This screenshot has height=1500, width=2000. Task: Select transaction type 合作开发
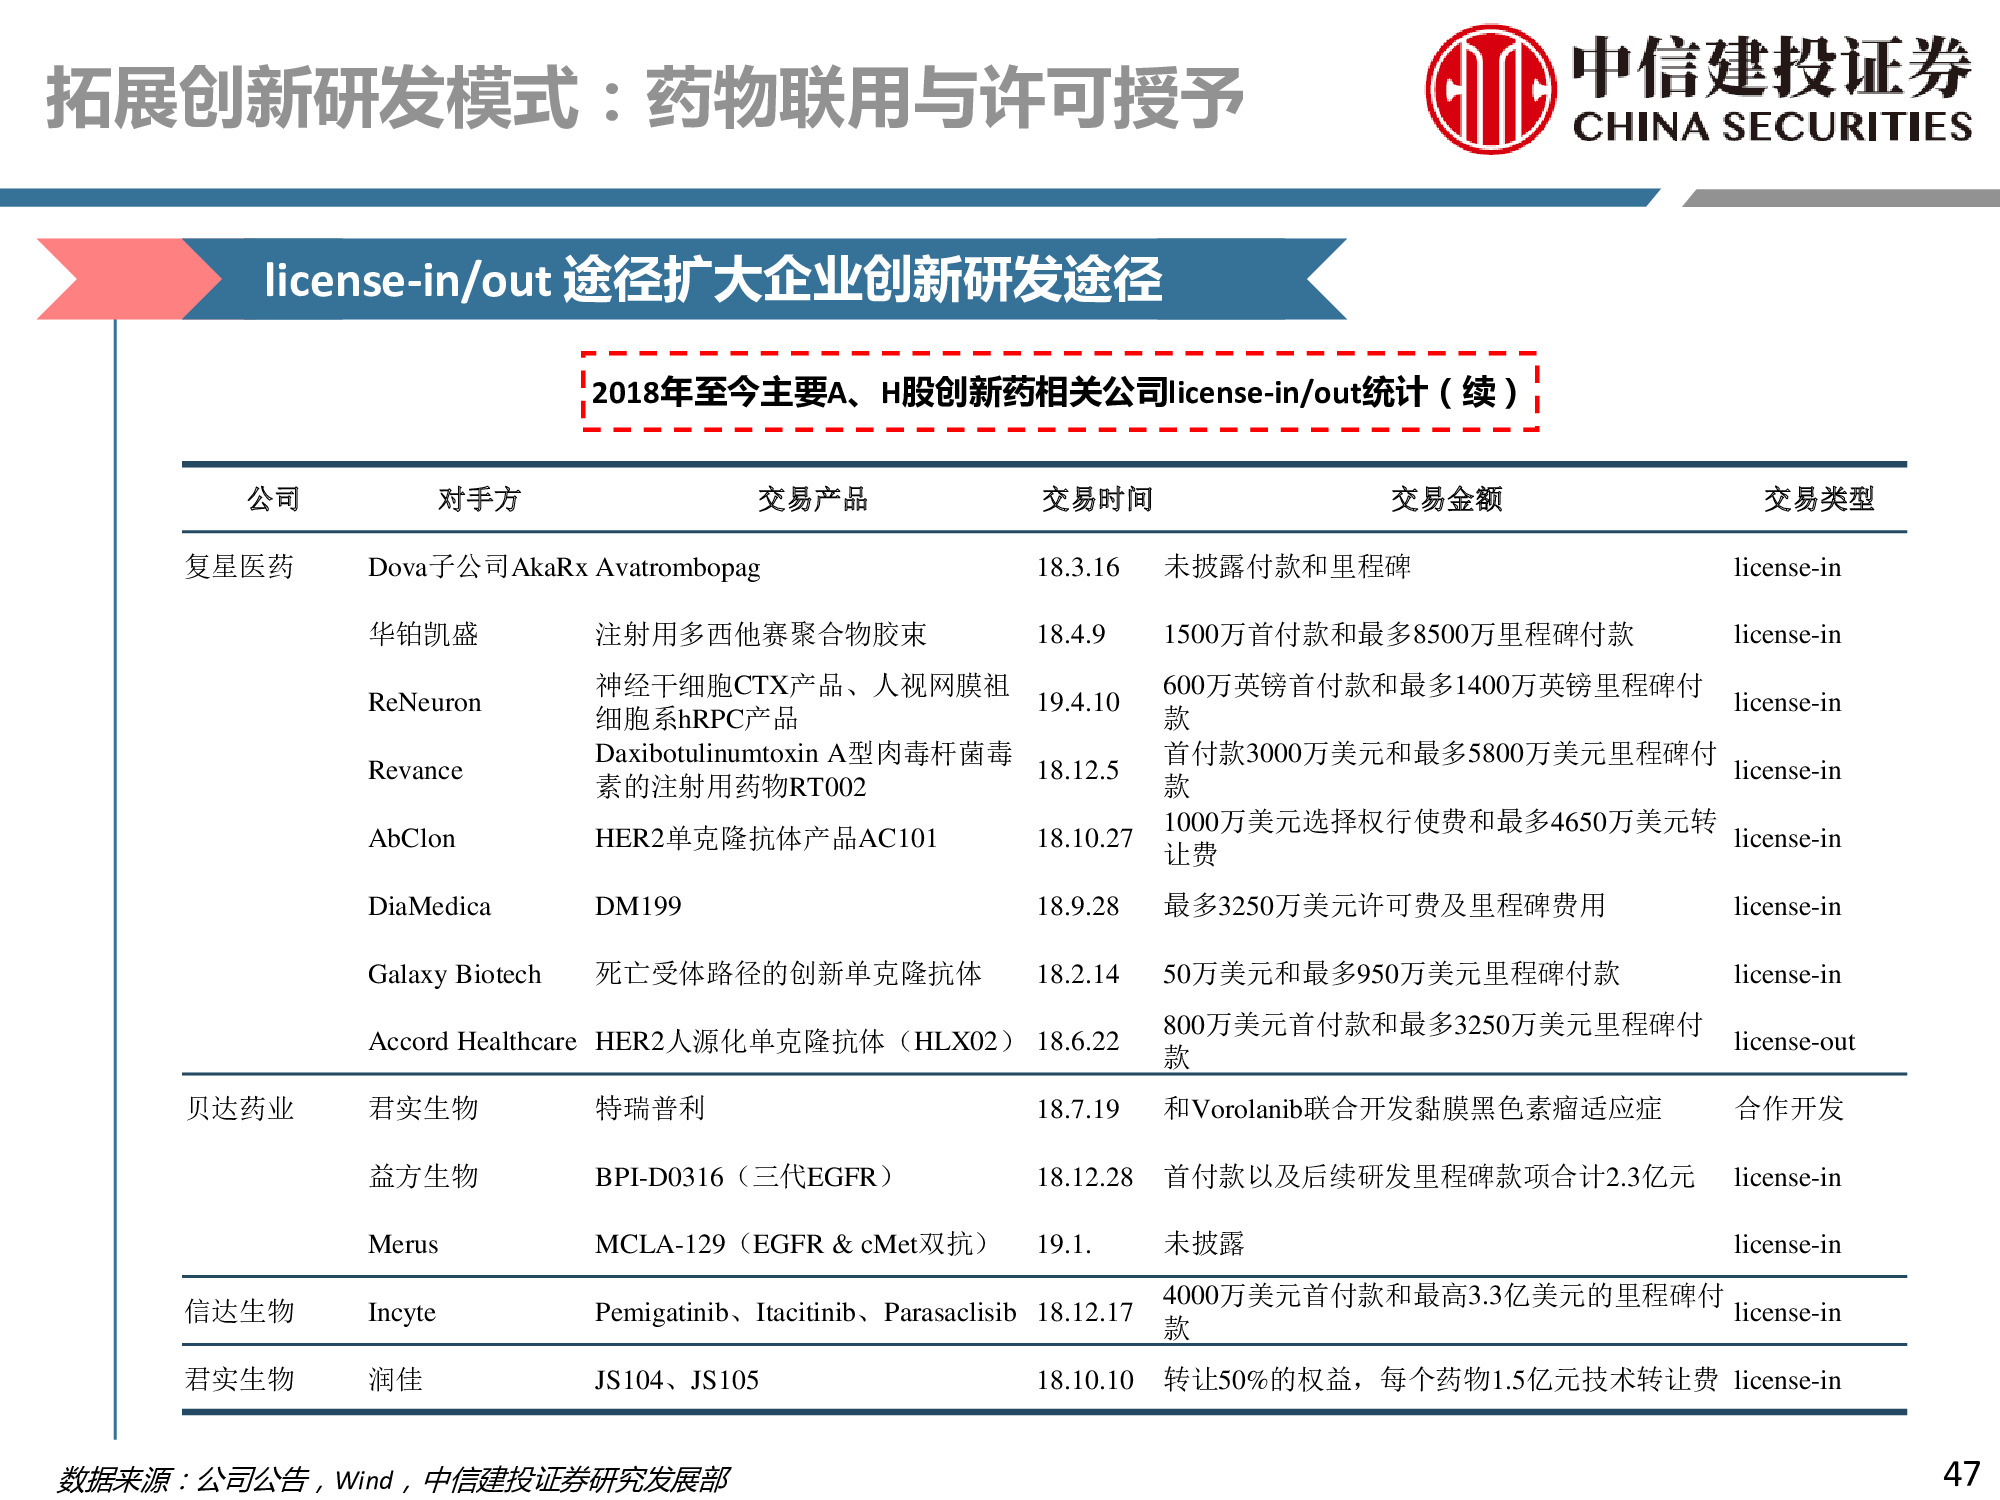click(1790, 1109)
